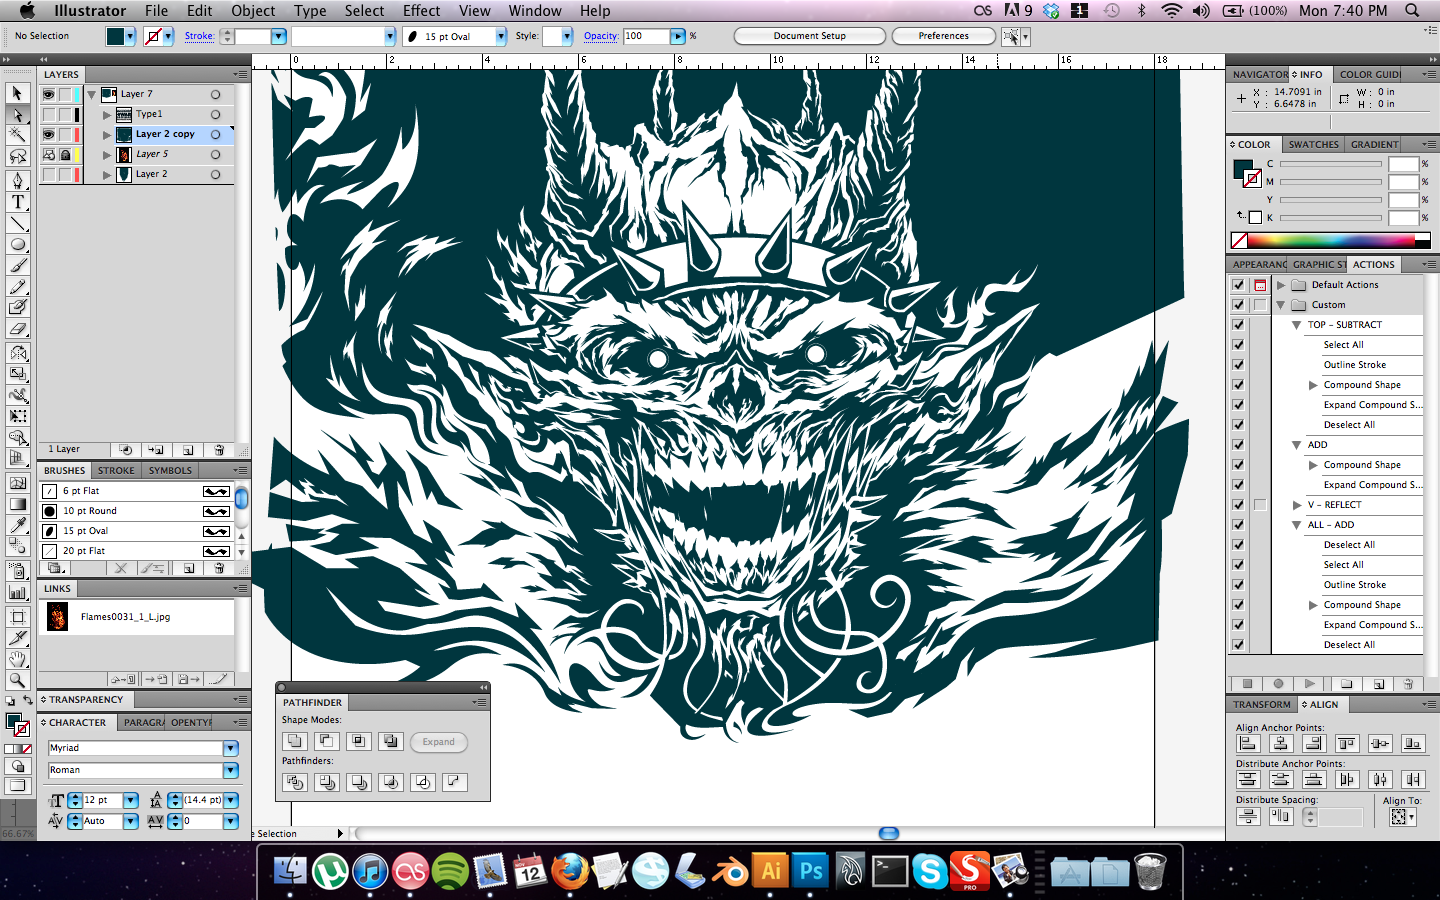The height and width of the screenshot is (900, 1440).
Task: Select the Gradient tool
Action: (x=17, y=504)
